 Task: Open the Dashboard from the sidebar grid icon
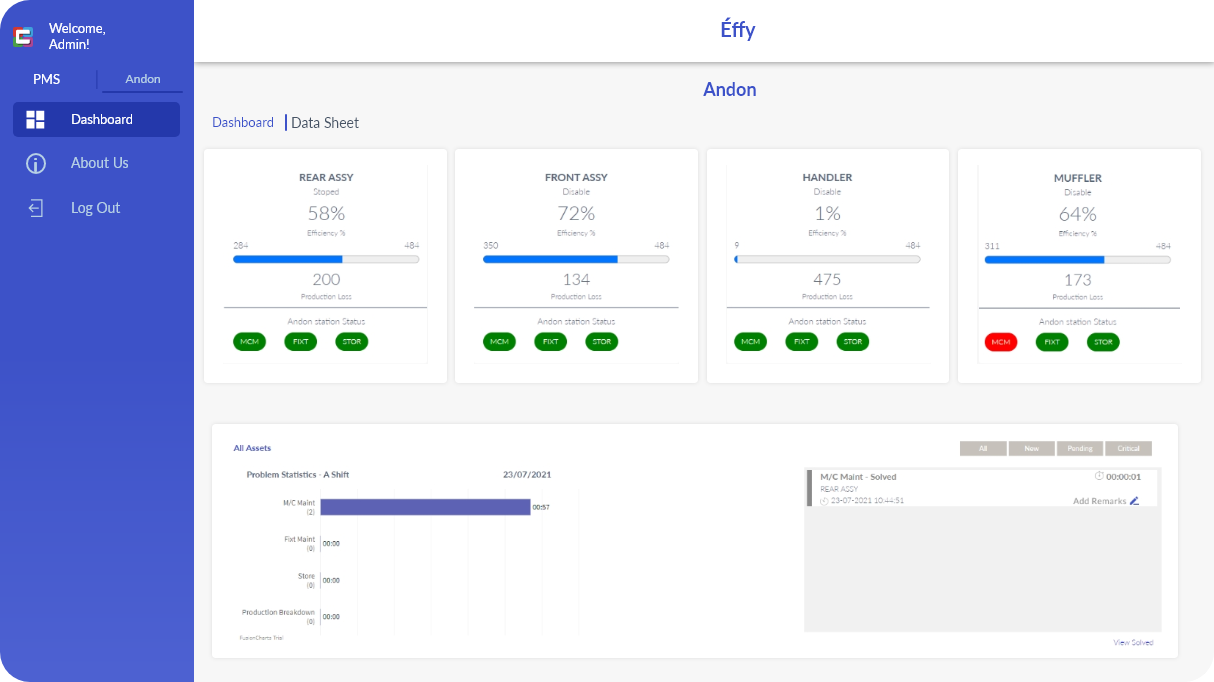pyautogui.click(x=35, y=119)
